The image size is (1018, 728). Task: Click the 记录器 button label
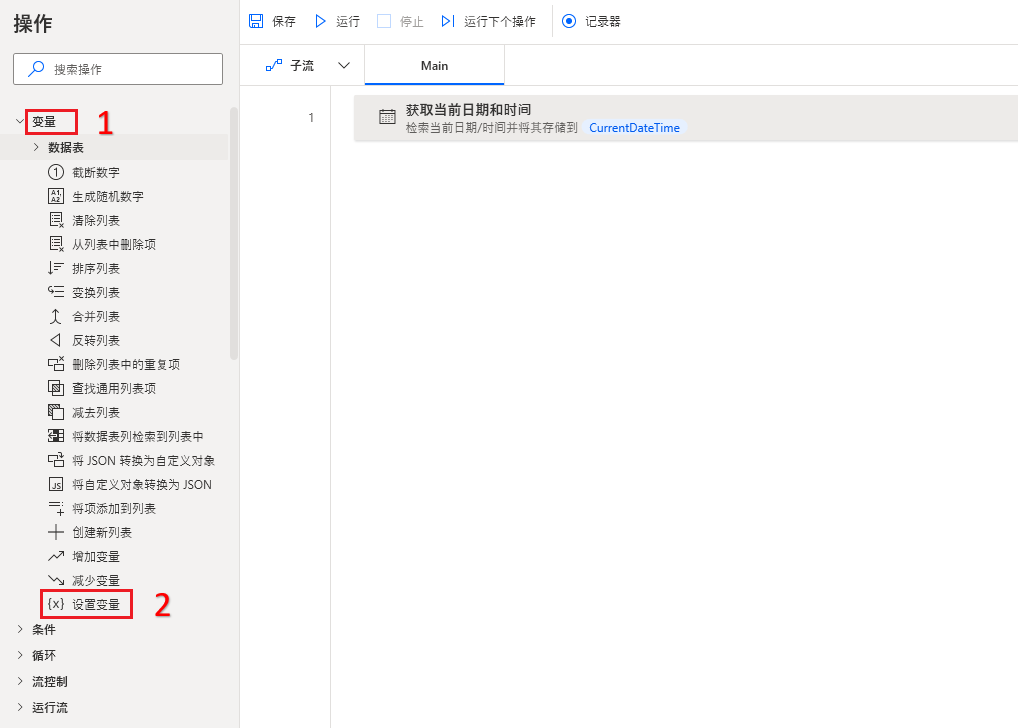click(x=602, y=22)
